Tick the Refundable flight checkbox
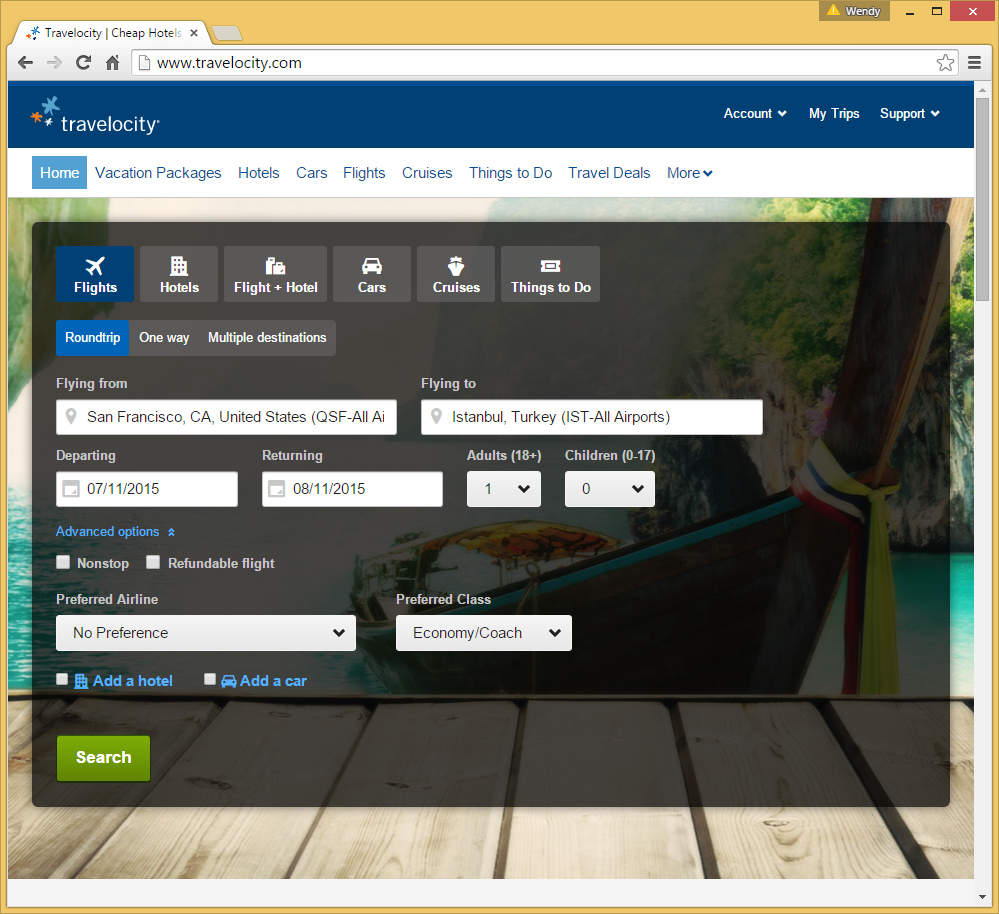 click(153, 562)
